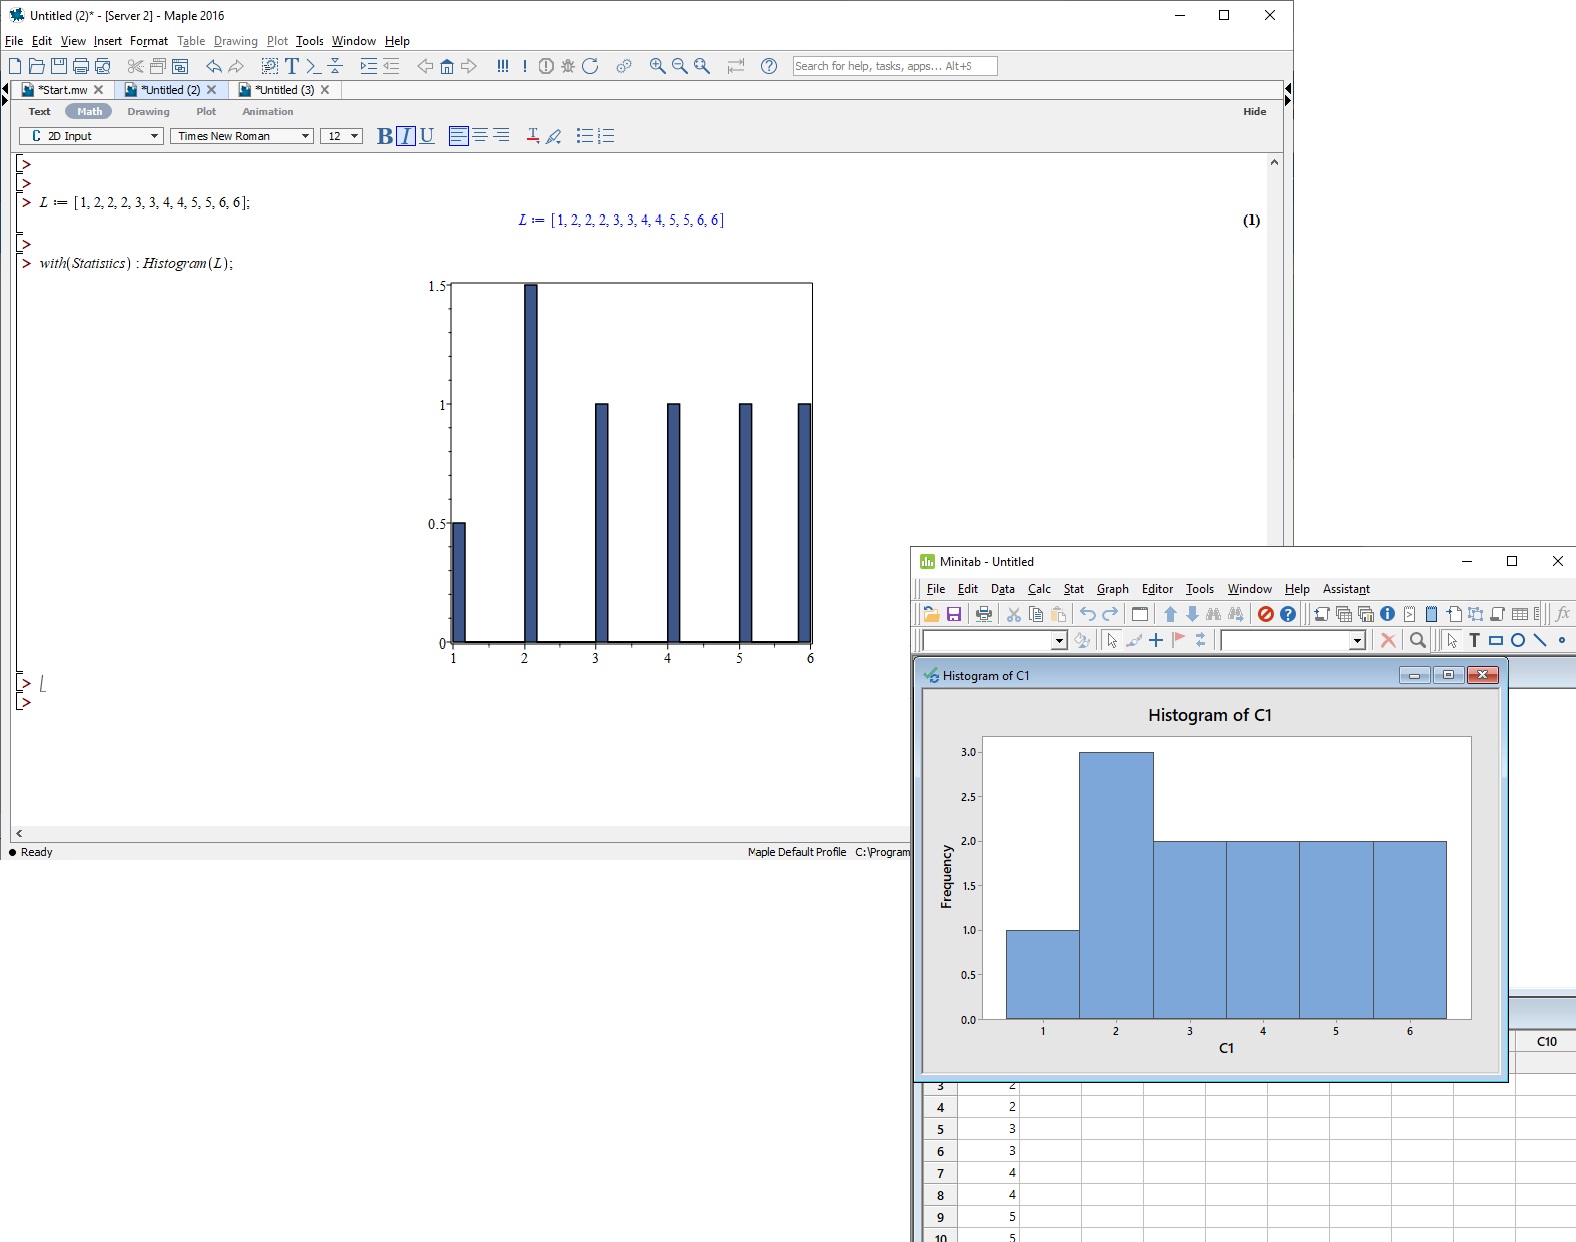The height and width of the screenshot is (1242, 1576).
Task: Save the Maple worksheet
Action: (59, 66)
